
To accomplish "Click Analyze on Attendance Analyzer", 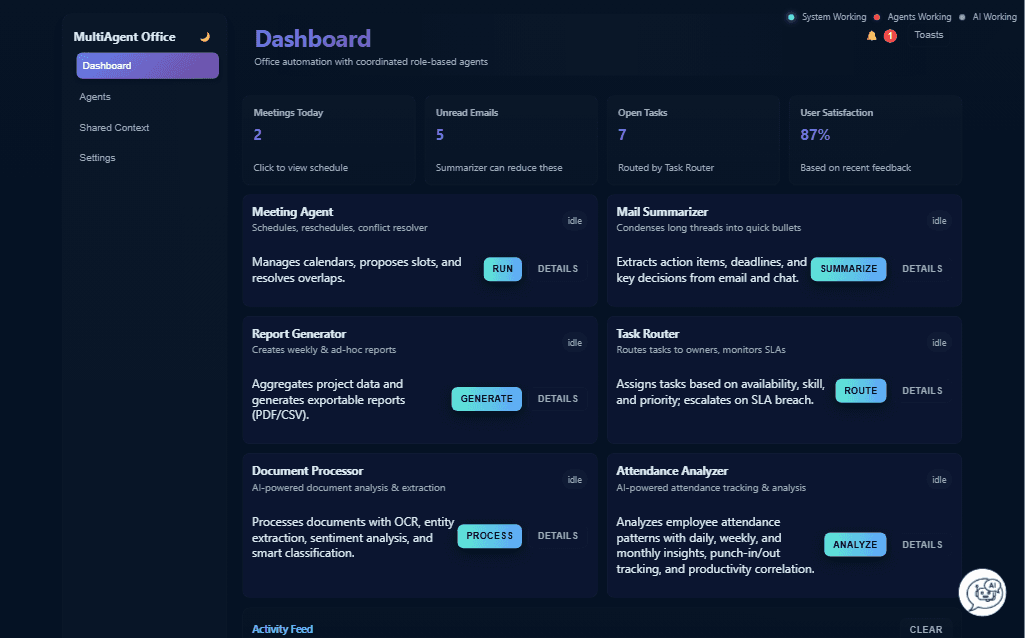I will (x=855, y=545).
